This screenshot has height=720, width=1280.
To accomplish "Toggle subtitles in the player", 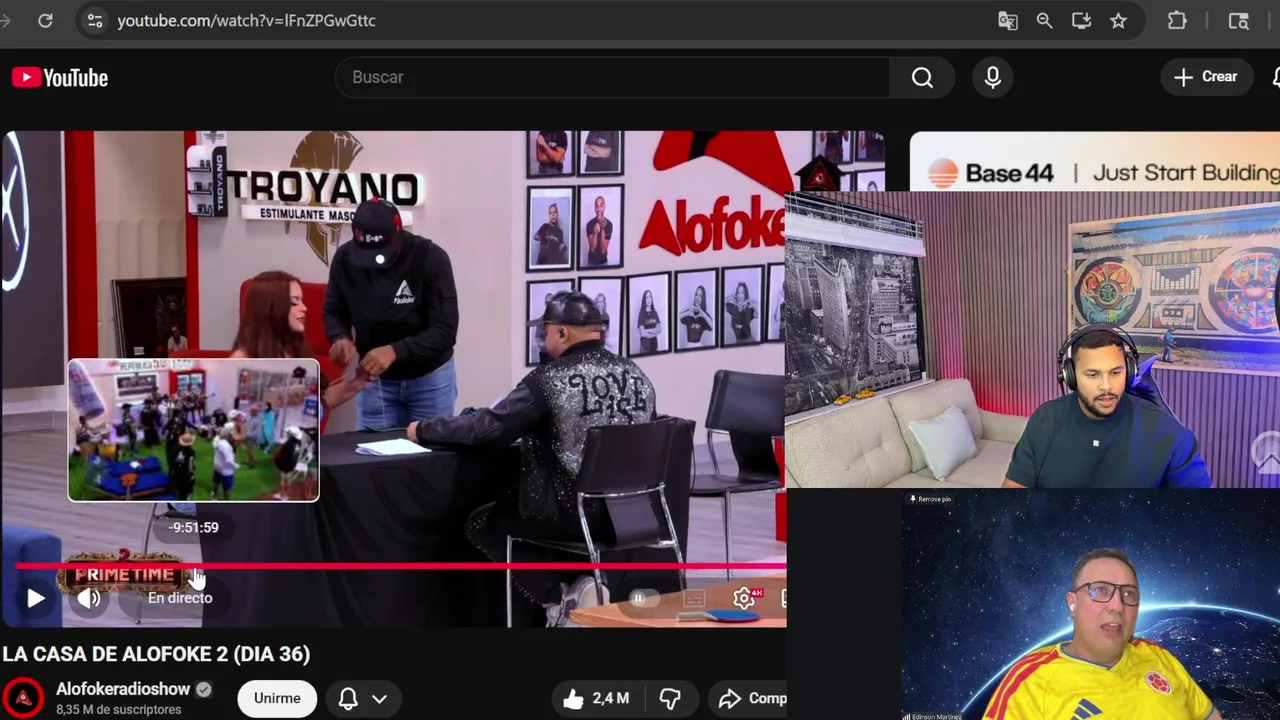I will [694, 598].
